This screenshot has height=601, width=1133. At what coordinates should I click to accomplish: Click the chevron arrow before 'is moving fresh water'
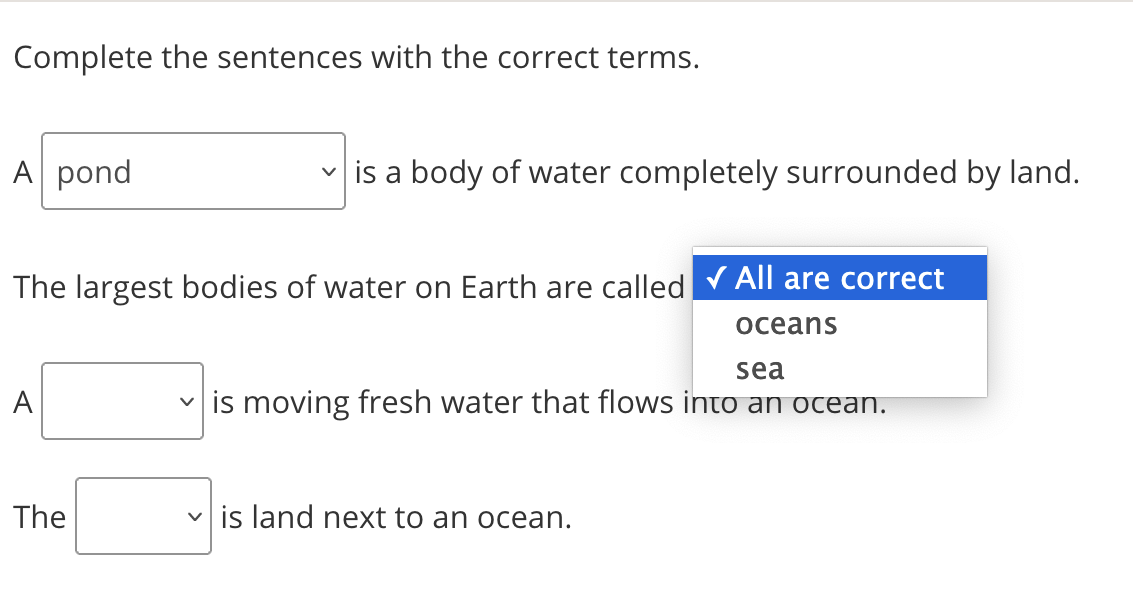pyautogui.click(x=187, y=402)
